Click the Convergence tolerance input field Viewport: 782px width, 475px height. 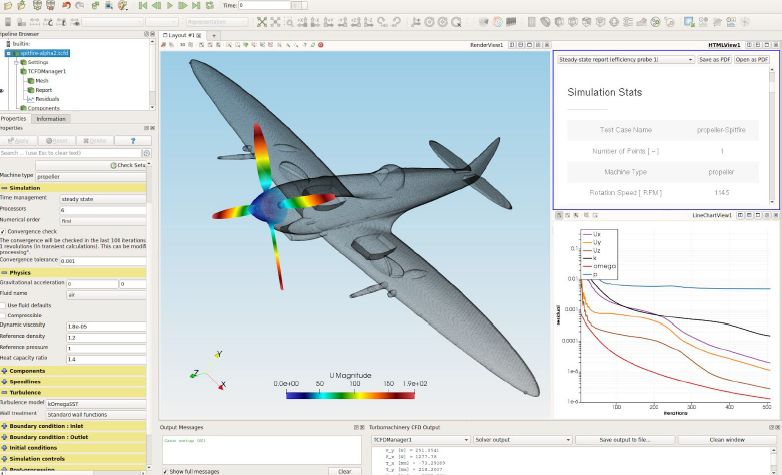(x=103, y=261)
